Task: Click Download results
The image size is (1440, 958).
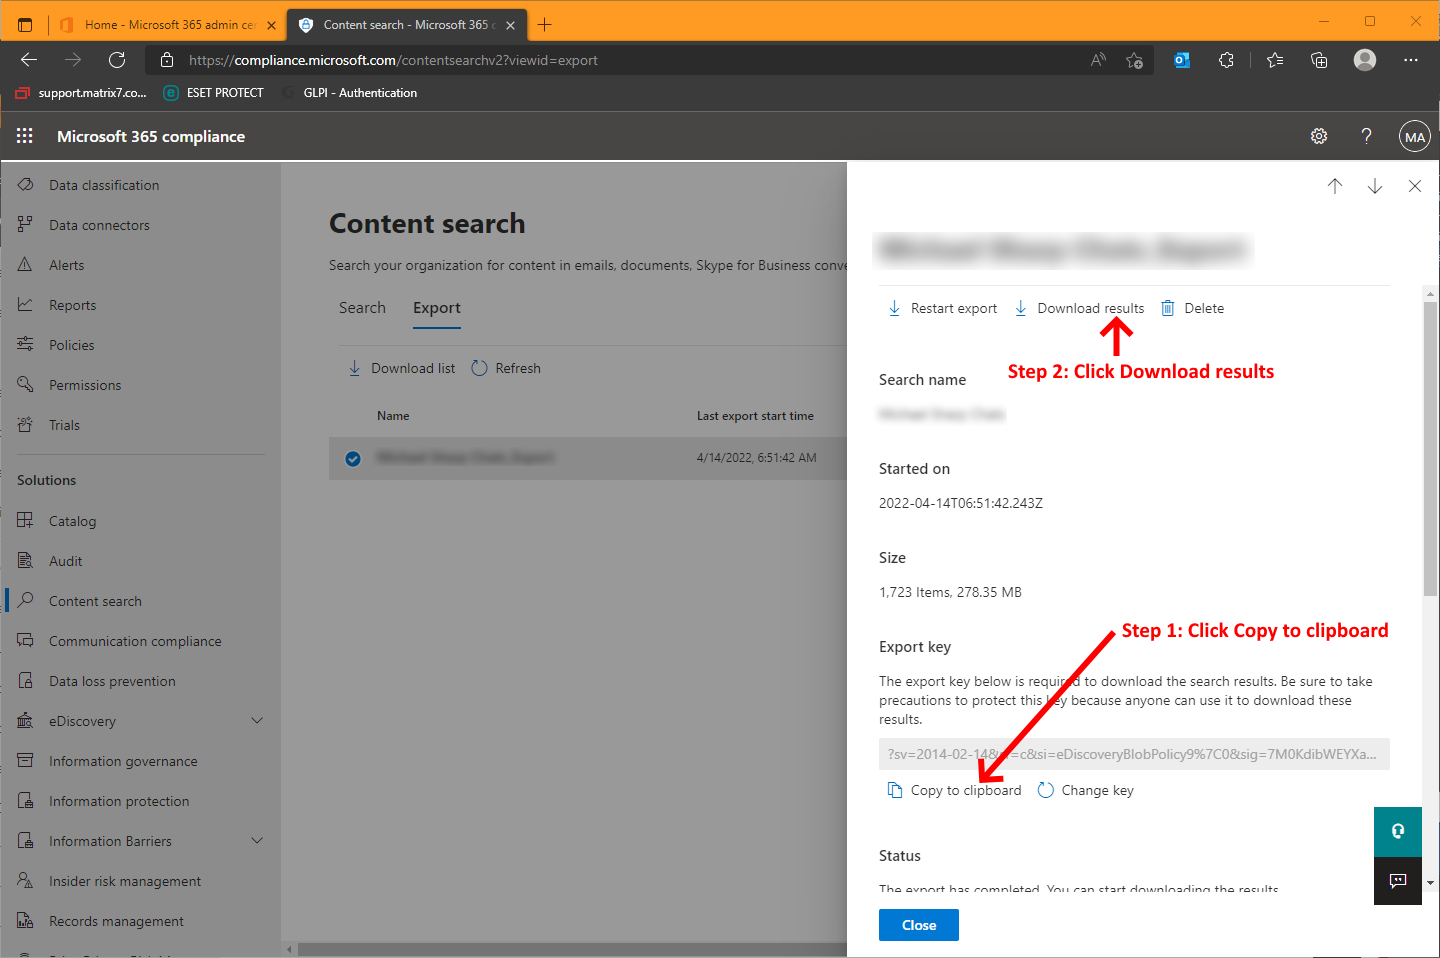Action: point(1079,308)
